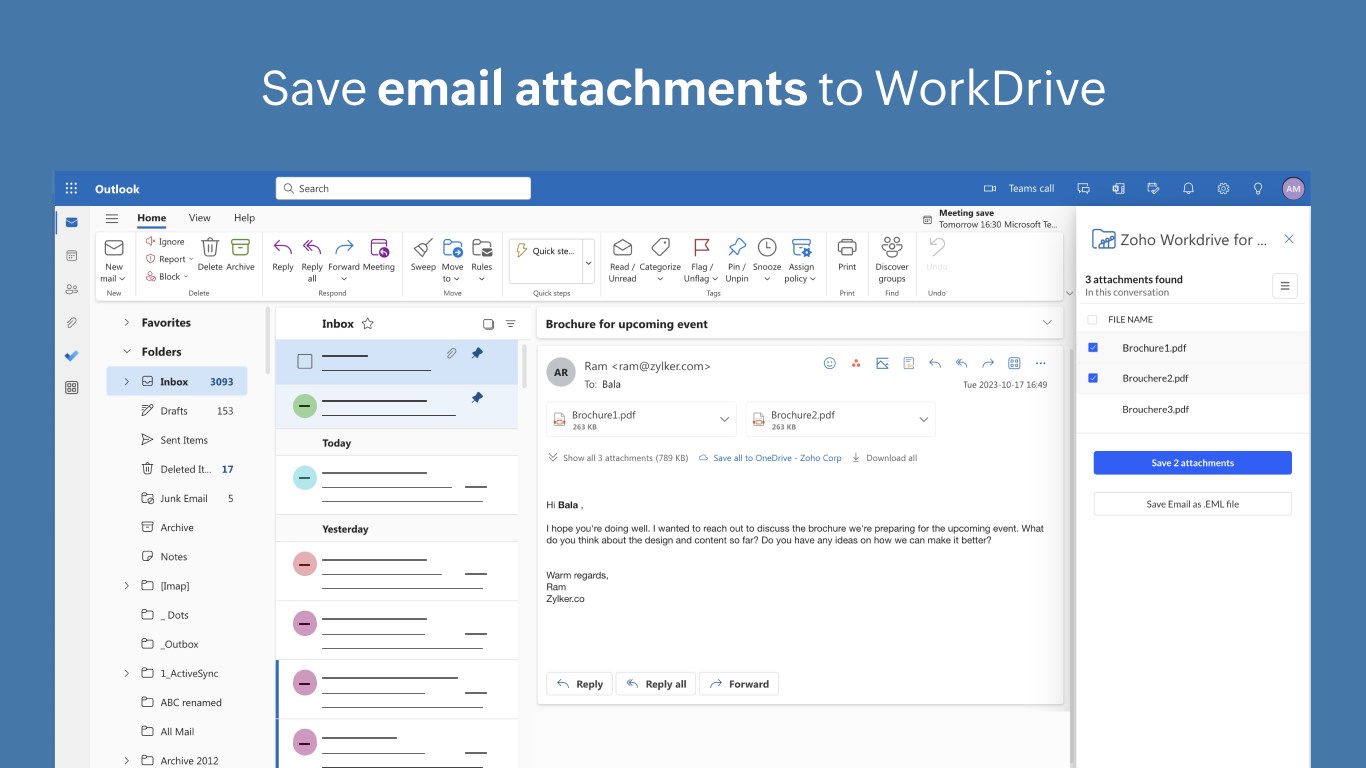Screen dimensions: 1366x768
Task: Open the To Do checkmark module
Action: click(x=71, y=355)
